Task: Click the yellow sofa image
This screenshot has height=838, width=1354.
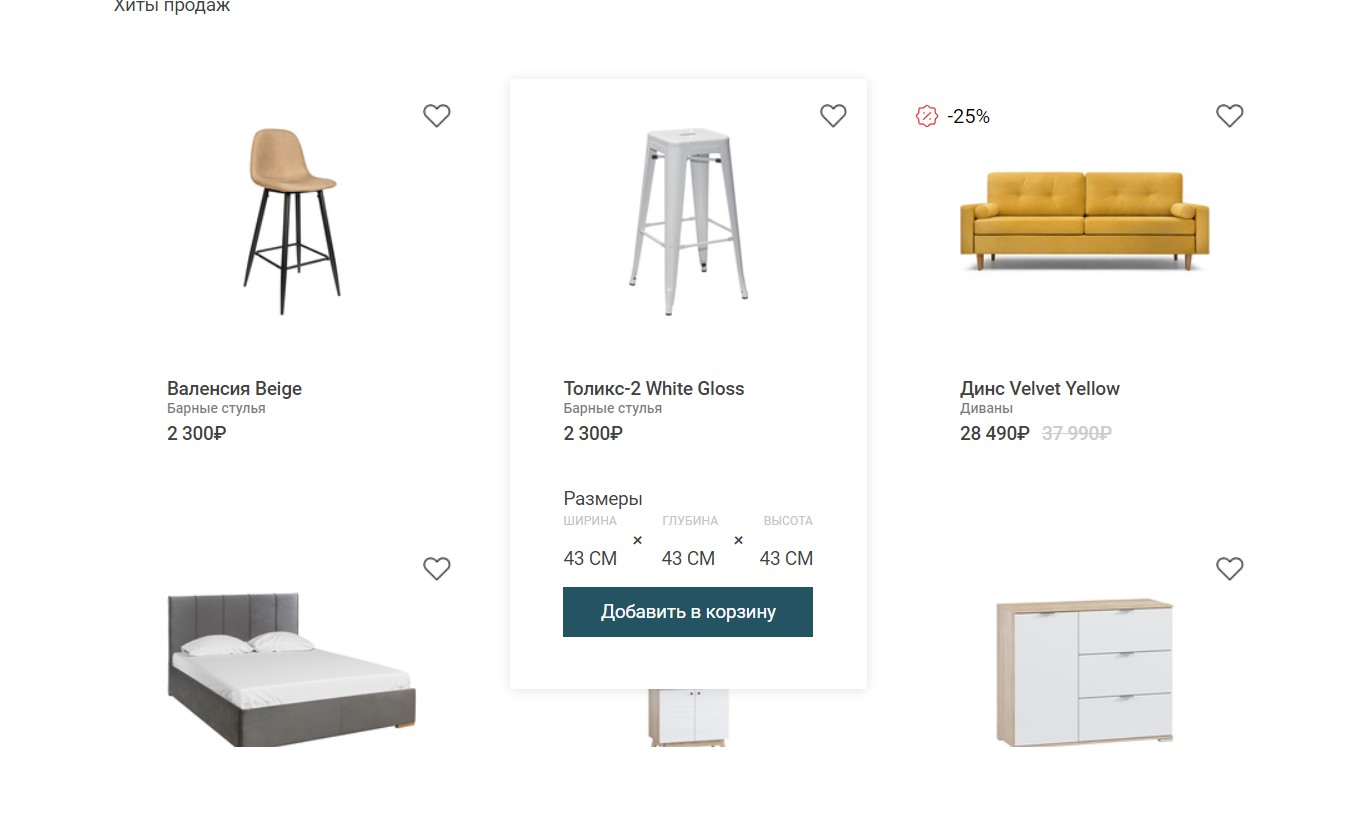Action: coord(1084,221)
